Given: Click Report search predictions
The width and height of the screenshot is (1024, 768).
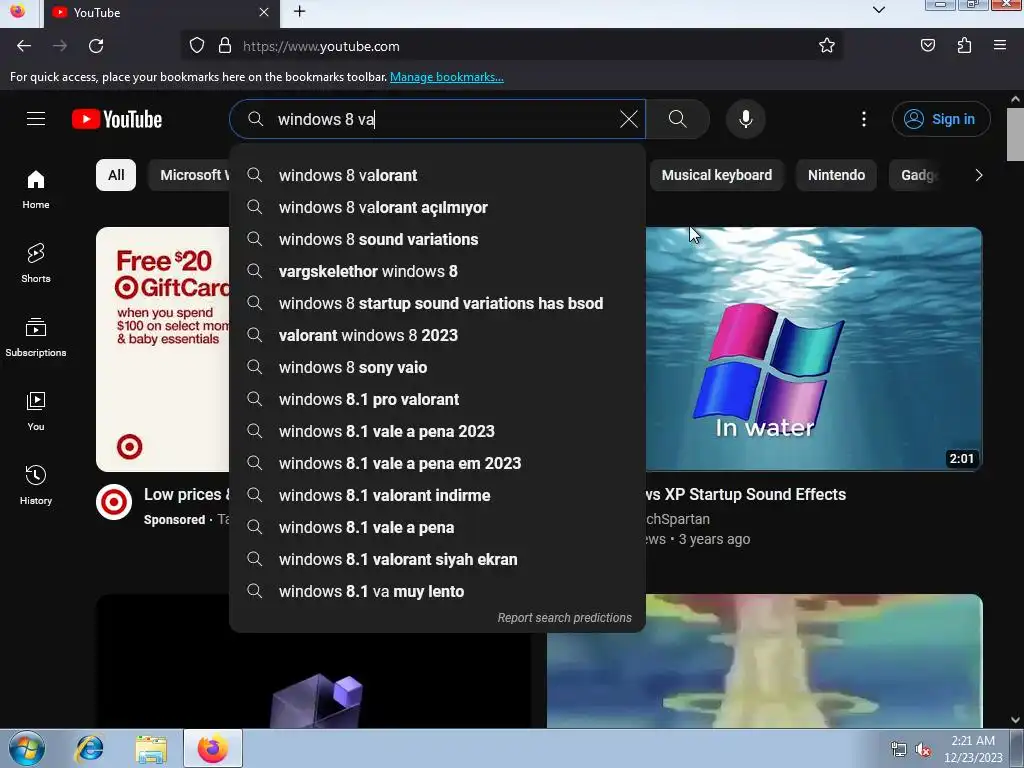Looking at the screenshot, I should pos(564,618).
